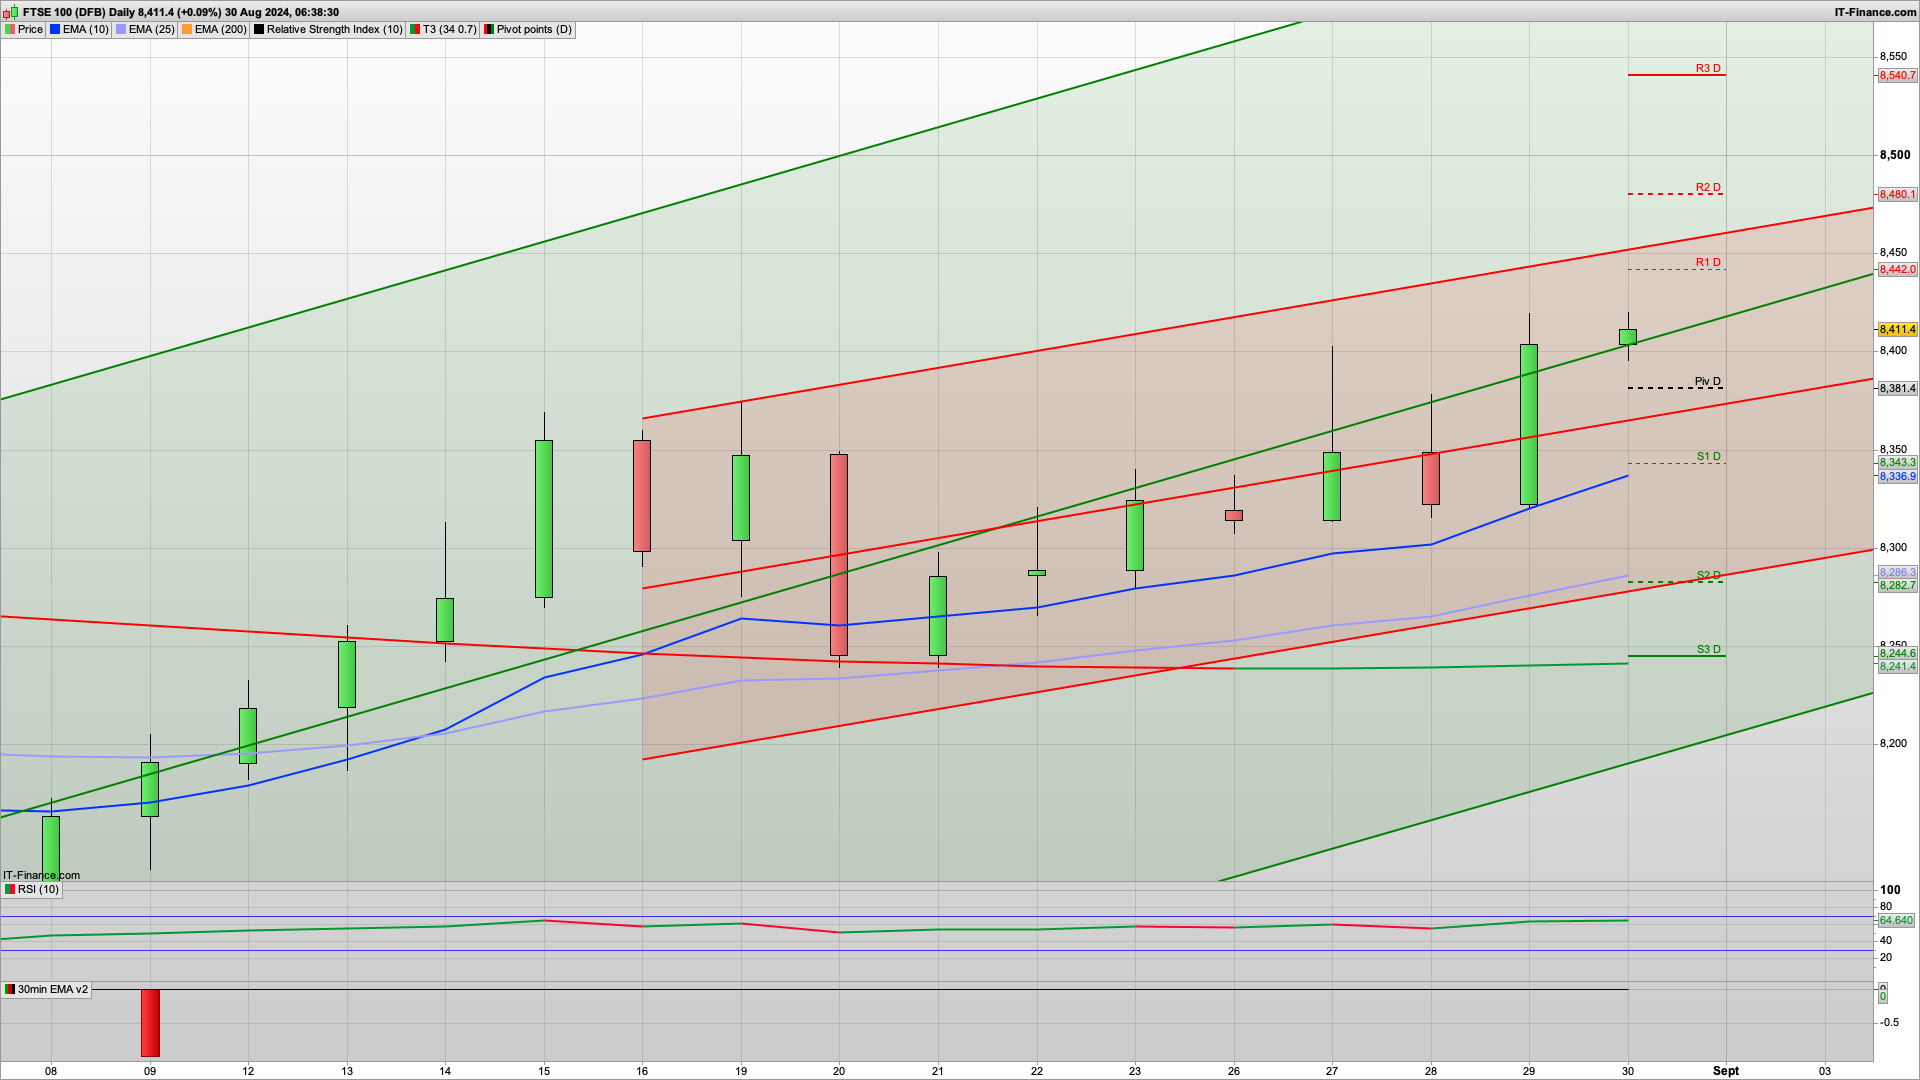
Task: Click the 8,480.1 R2 price tag
Action: pyautogui.click(x=1897, y=194)
